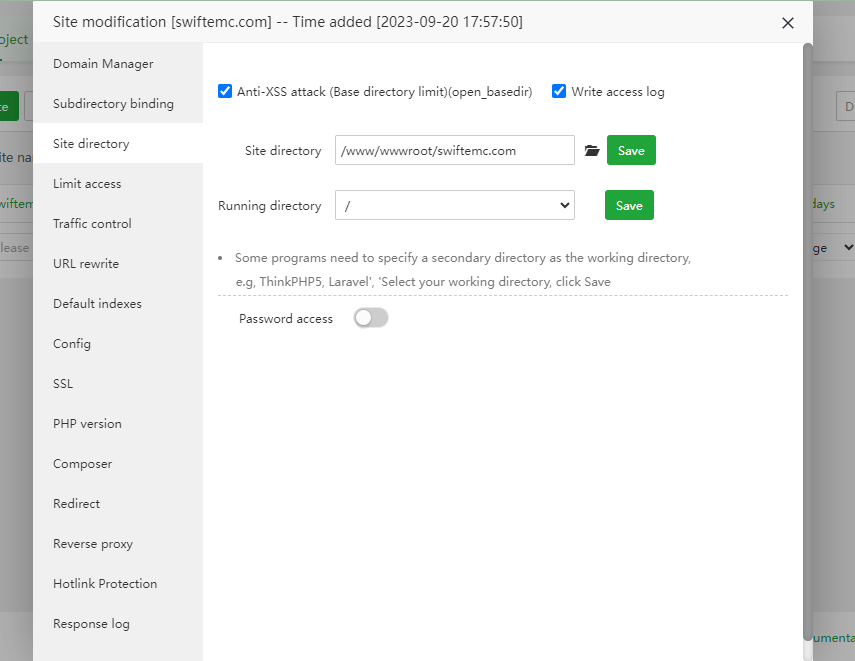Enable the Password access switch
The width and height of the screenshot is (855, 661).
(x=371, y=318)
